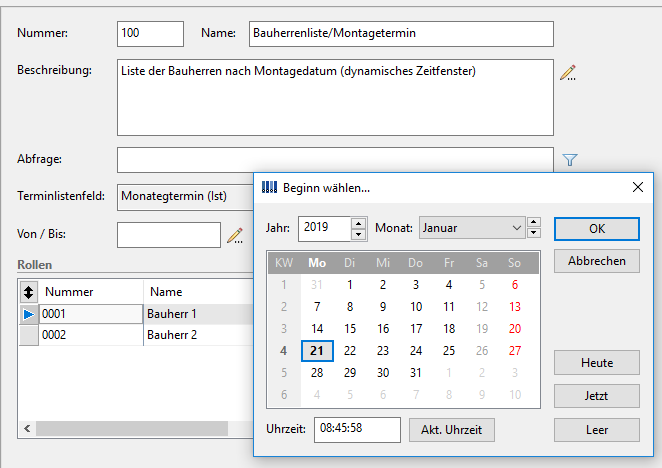Select Bauherr 2 row name
The height and width of the screenshot is (468, 662).
tap(198, 335)
